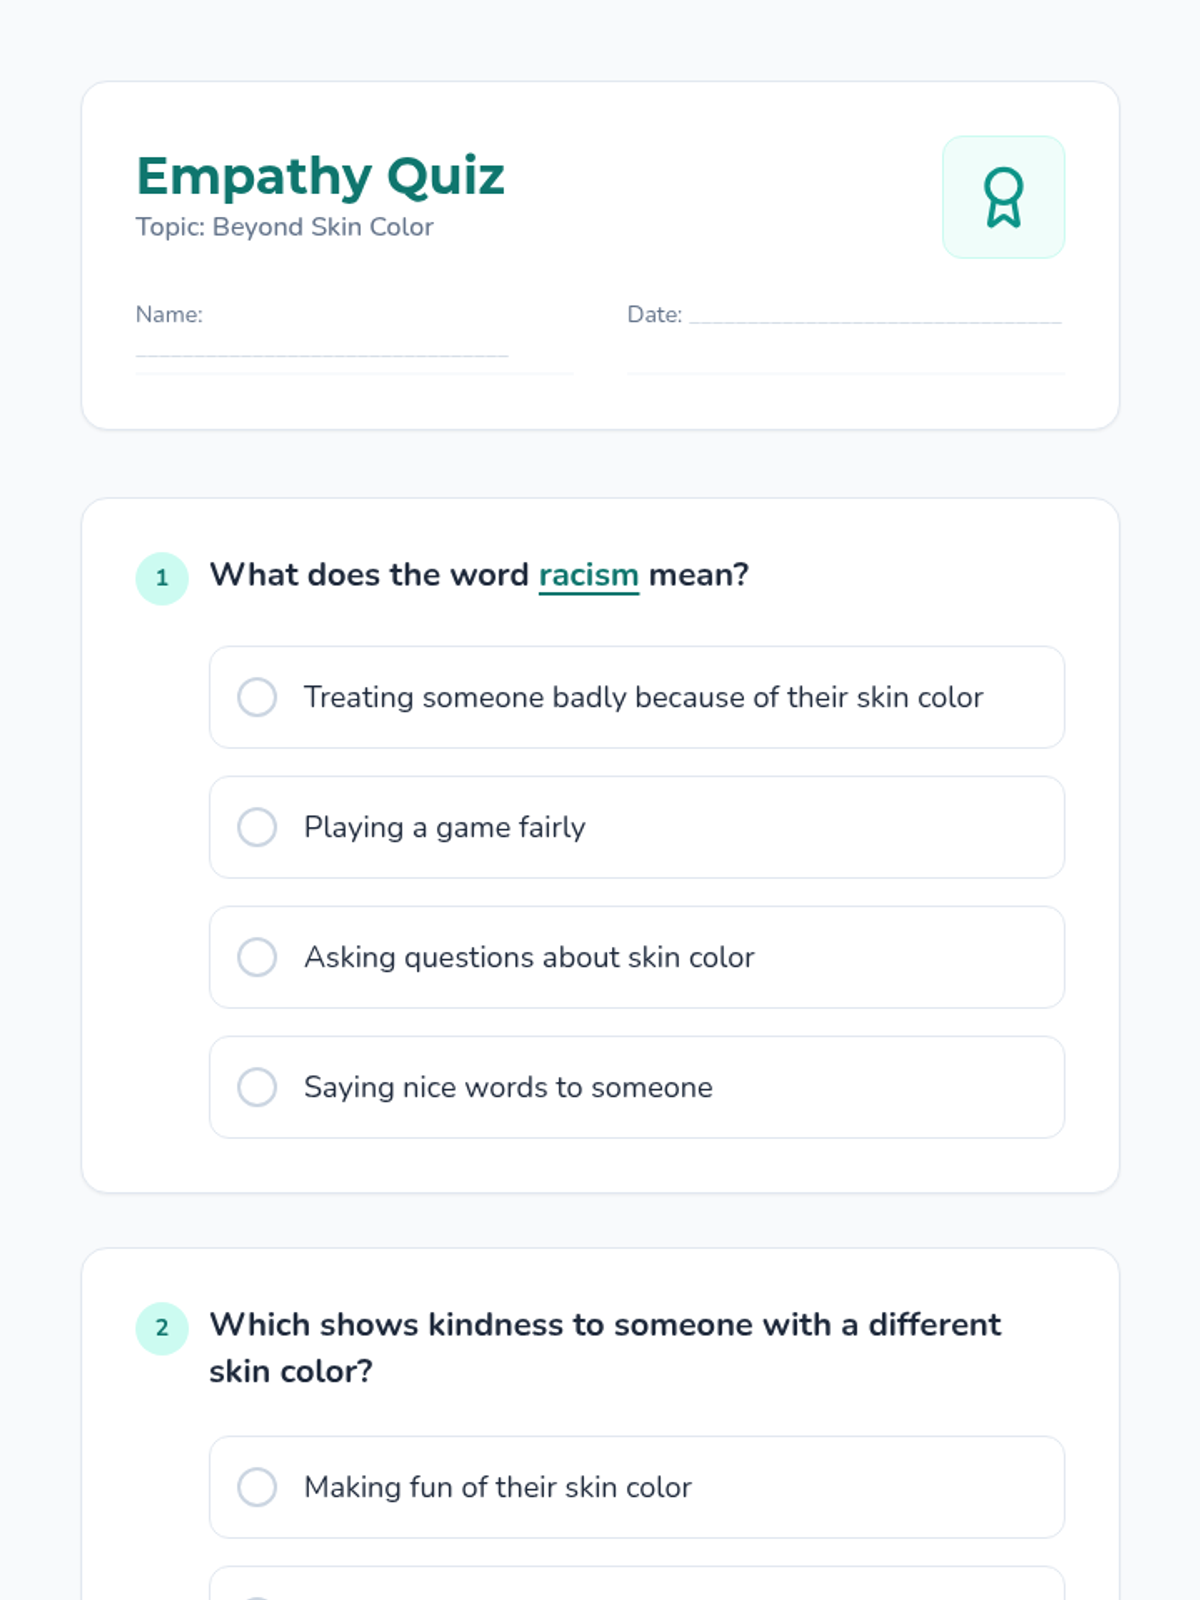
Task: Click the 'Empathy Quiz' title
Action: [320, 176]
